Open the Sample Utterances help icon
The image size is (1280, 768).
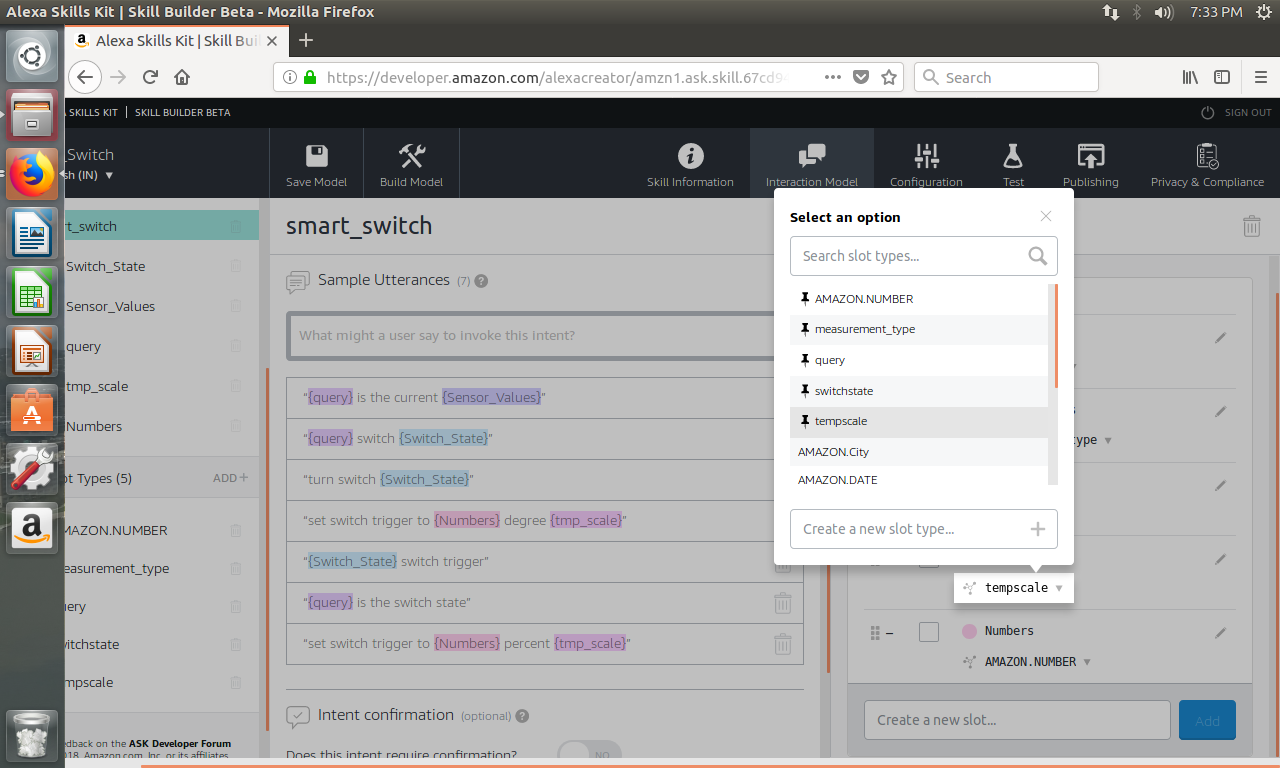[481, 281]
